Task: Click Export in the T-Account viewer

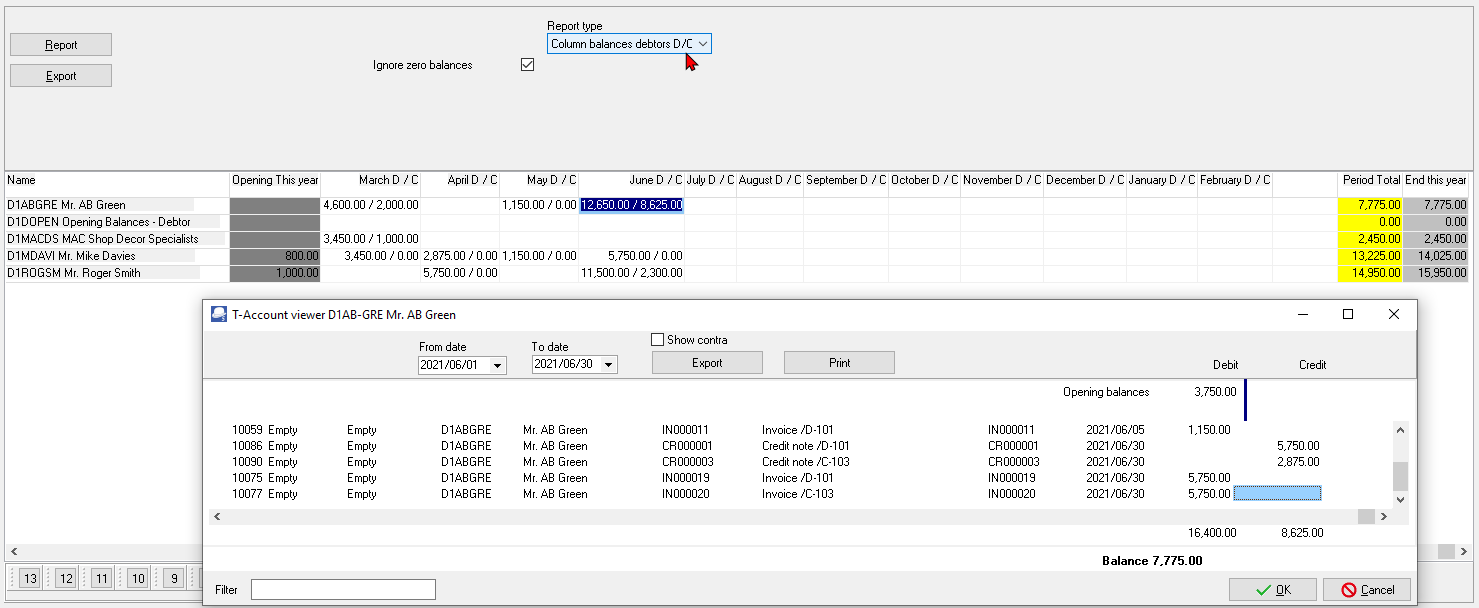Action: point(707,363)
